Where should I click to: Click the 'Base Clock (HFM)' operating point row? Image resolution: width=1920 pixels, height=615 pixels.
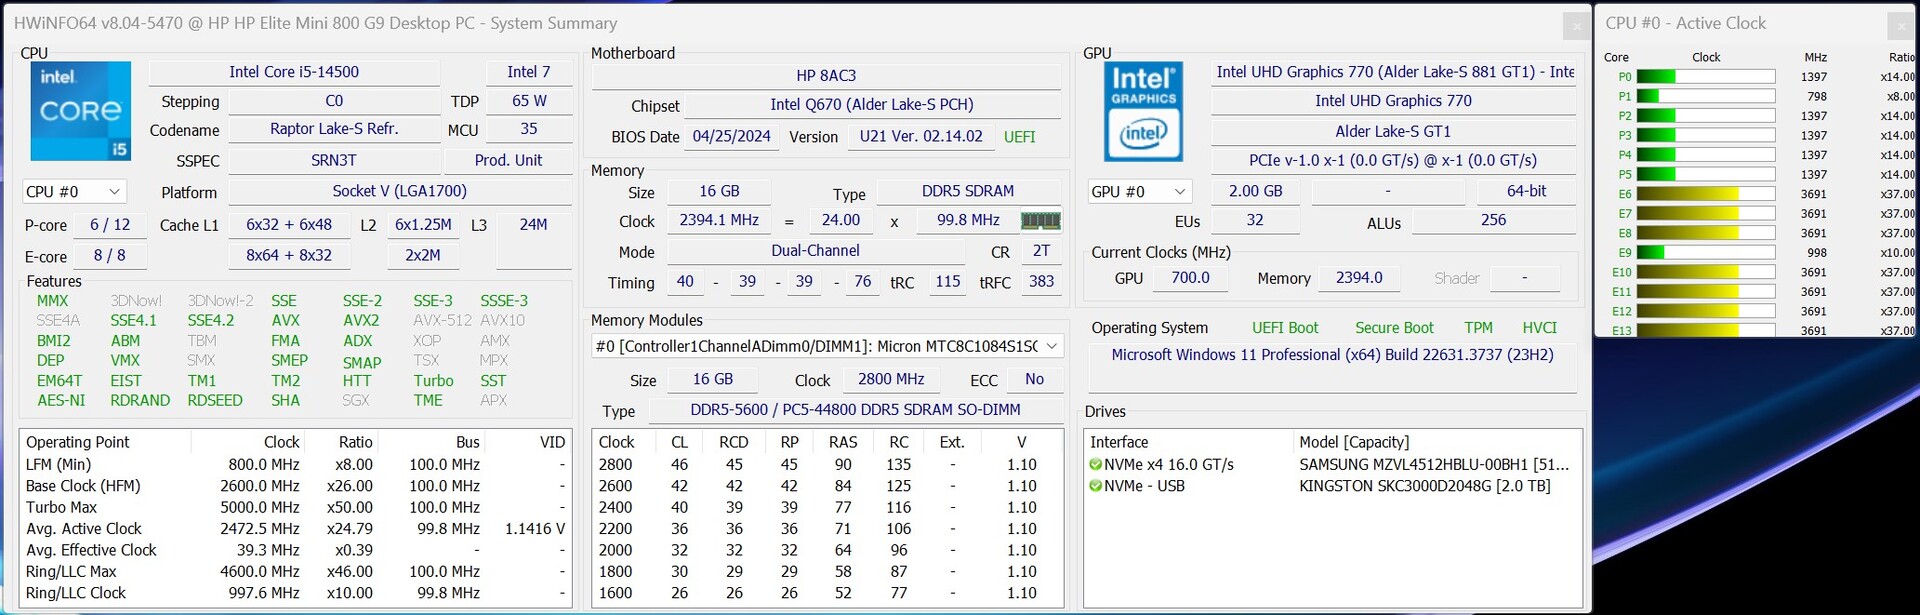point(295,486)
